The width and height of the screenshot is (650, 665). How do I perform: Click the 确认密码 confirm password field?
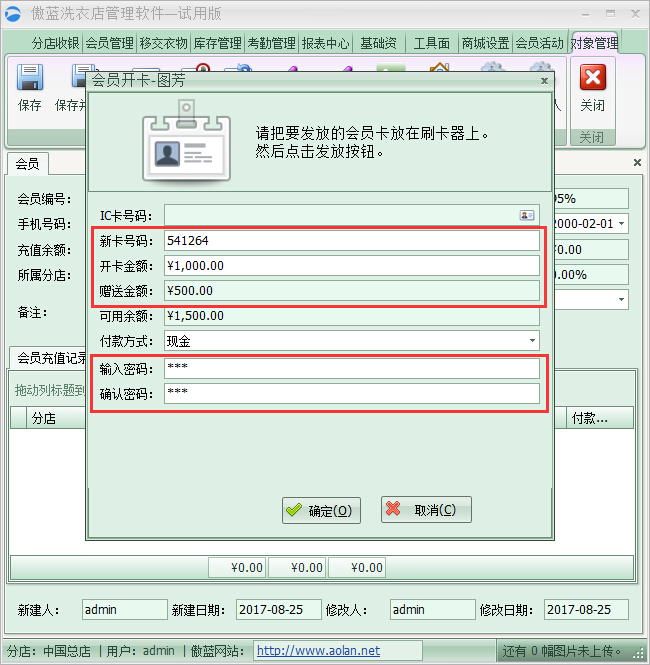[350, 393]
